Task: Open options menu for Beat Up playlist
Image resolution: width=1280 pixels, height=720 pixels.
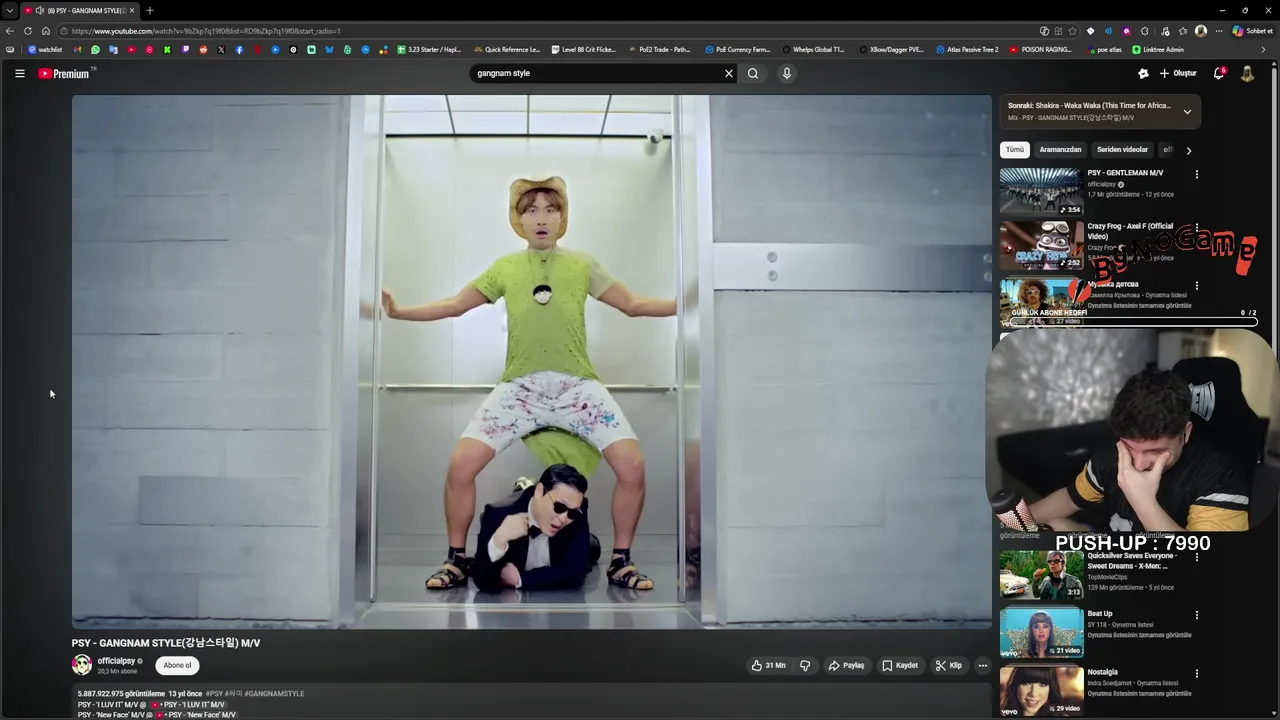Action: coord(1196,615)
